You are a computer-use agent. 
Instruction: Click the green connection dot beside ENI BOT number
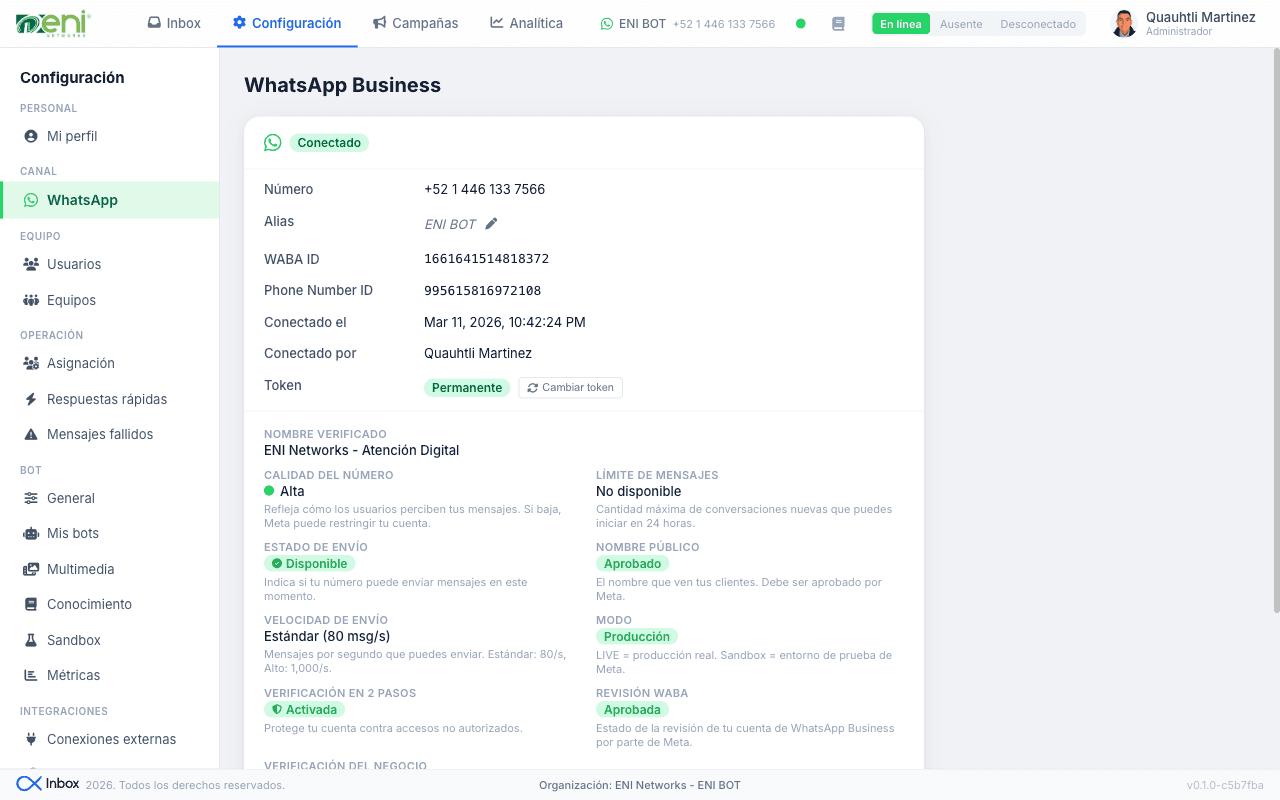(800, 24)
